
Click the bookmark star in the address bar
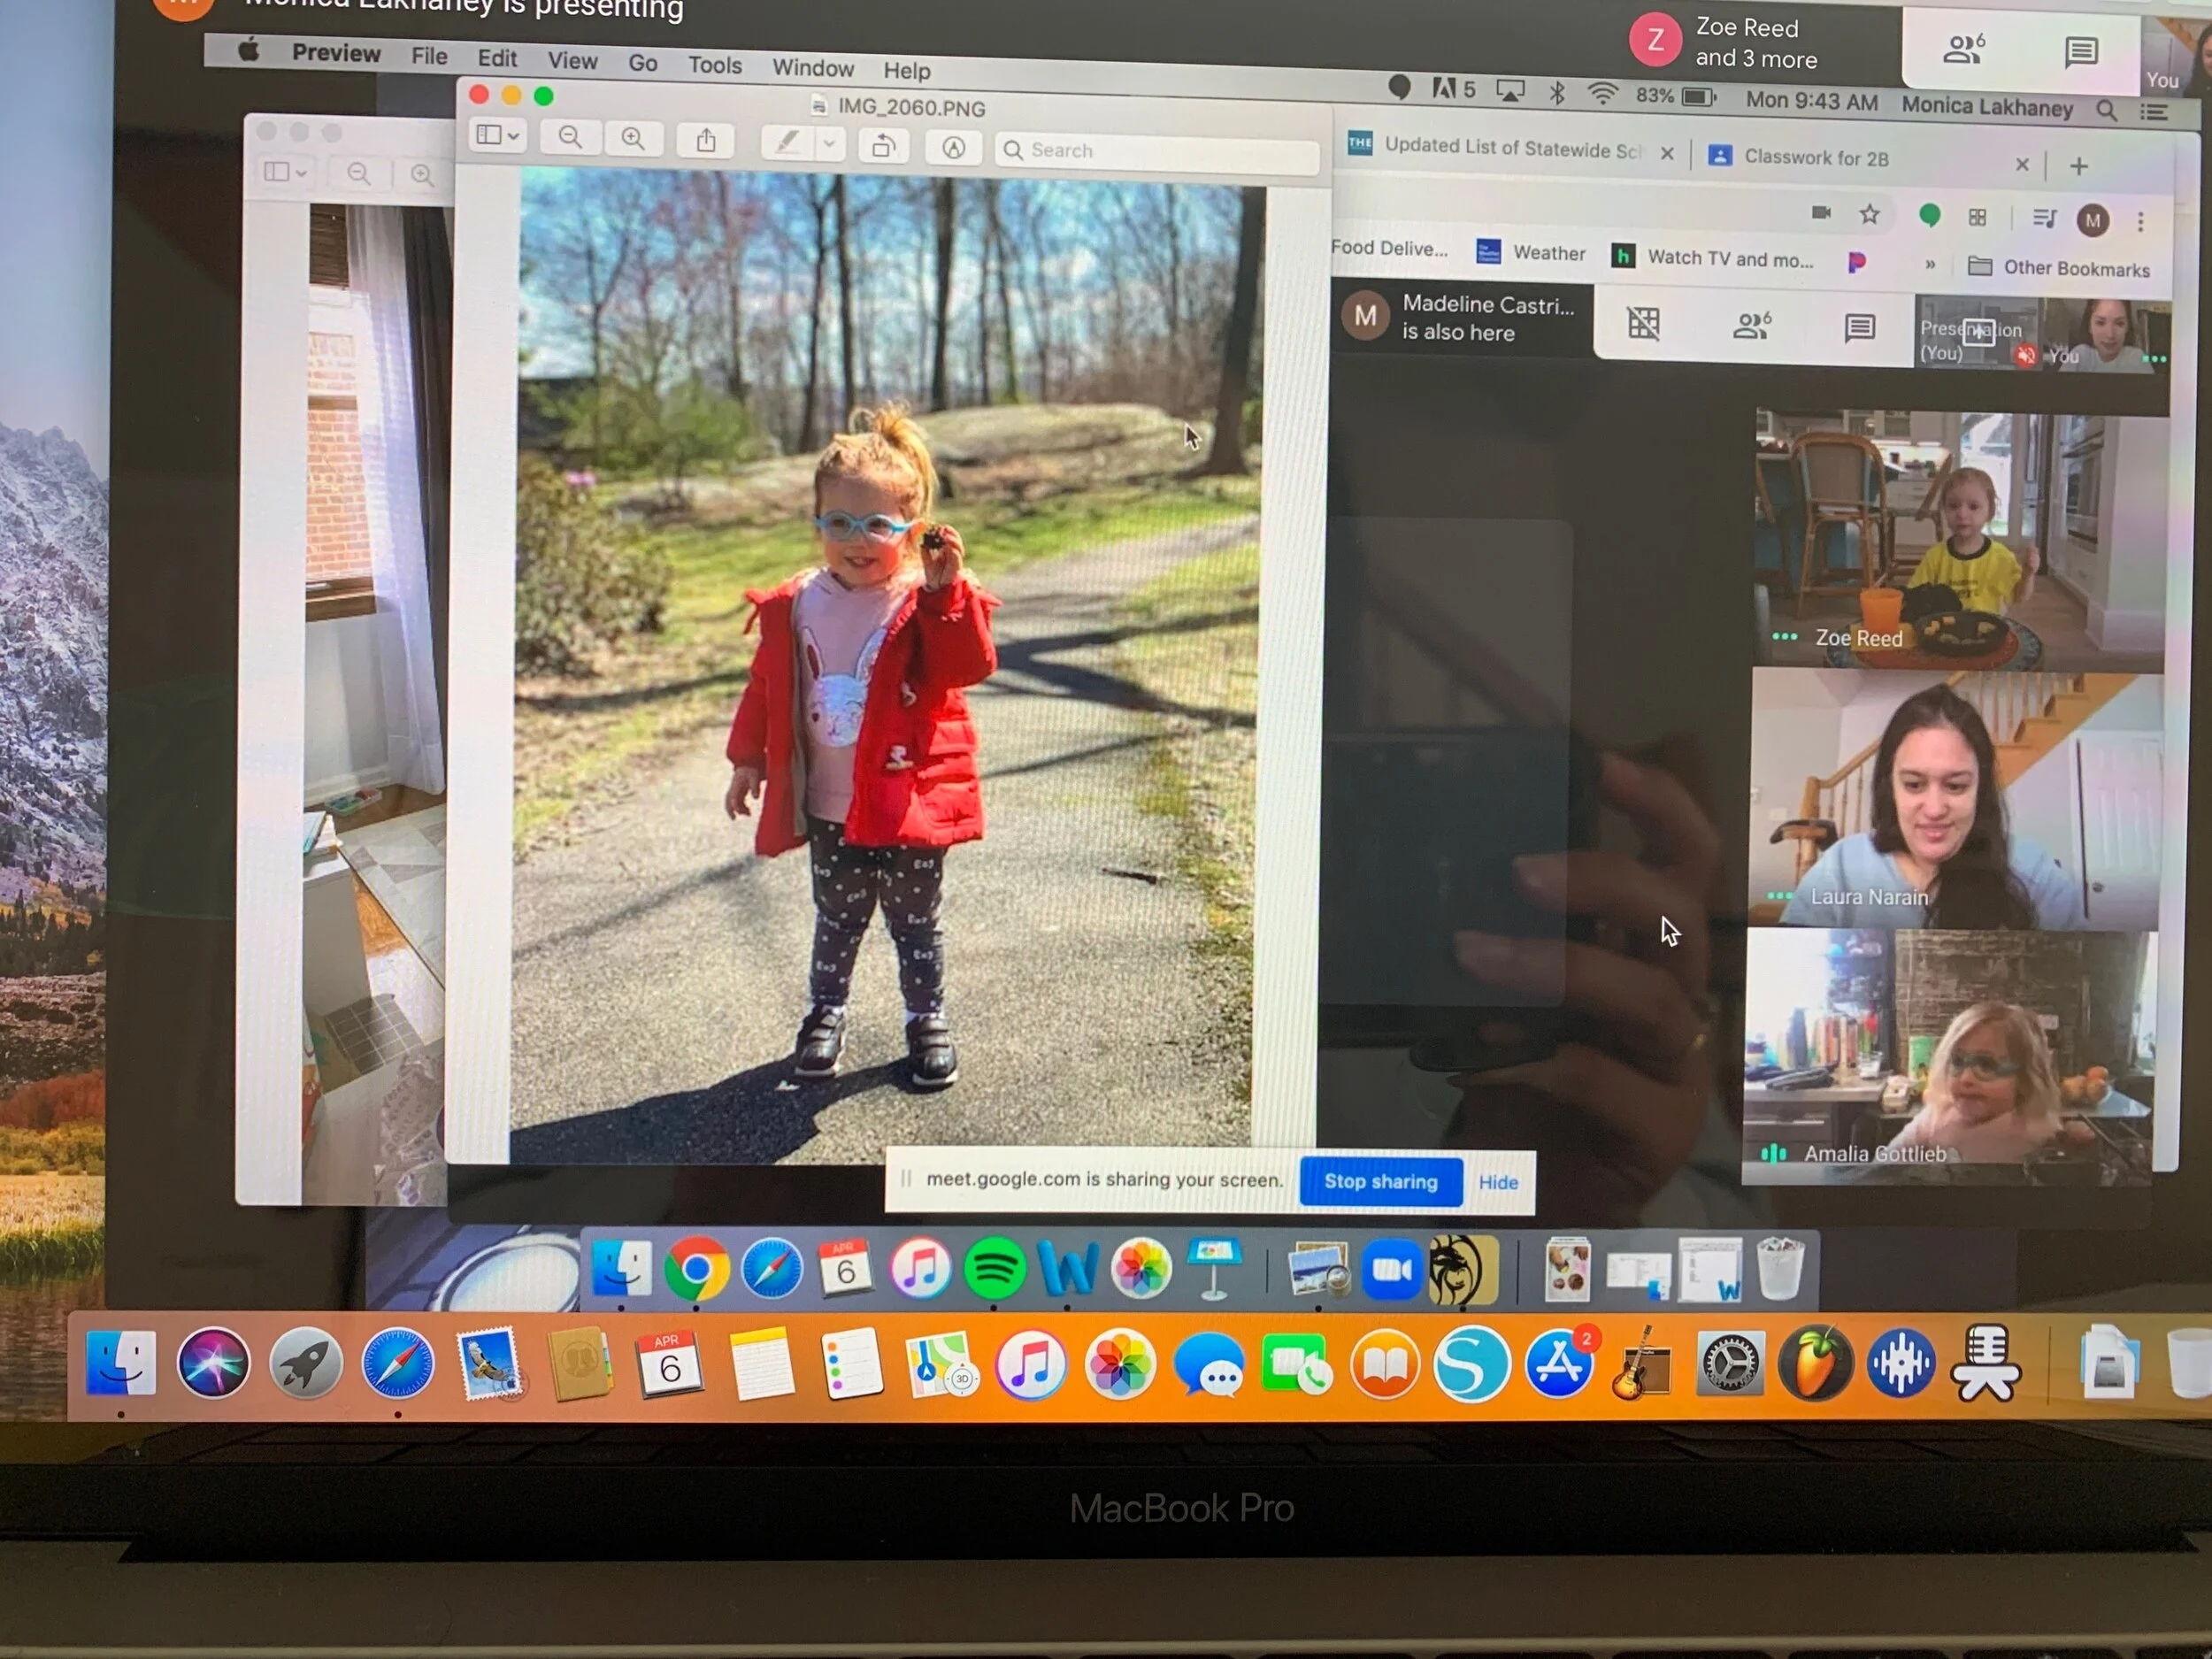tap(1869, 214)
